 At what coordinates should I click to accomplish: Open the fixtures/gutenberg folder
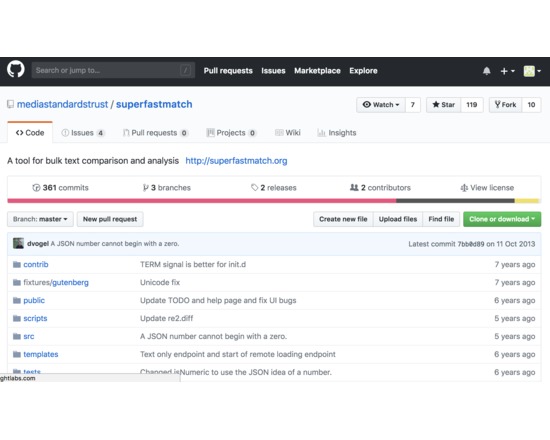click(x=56, y=282)
